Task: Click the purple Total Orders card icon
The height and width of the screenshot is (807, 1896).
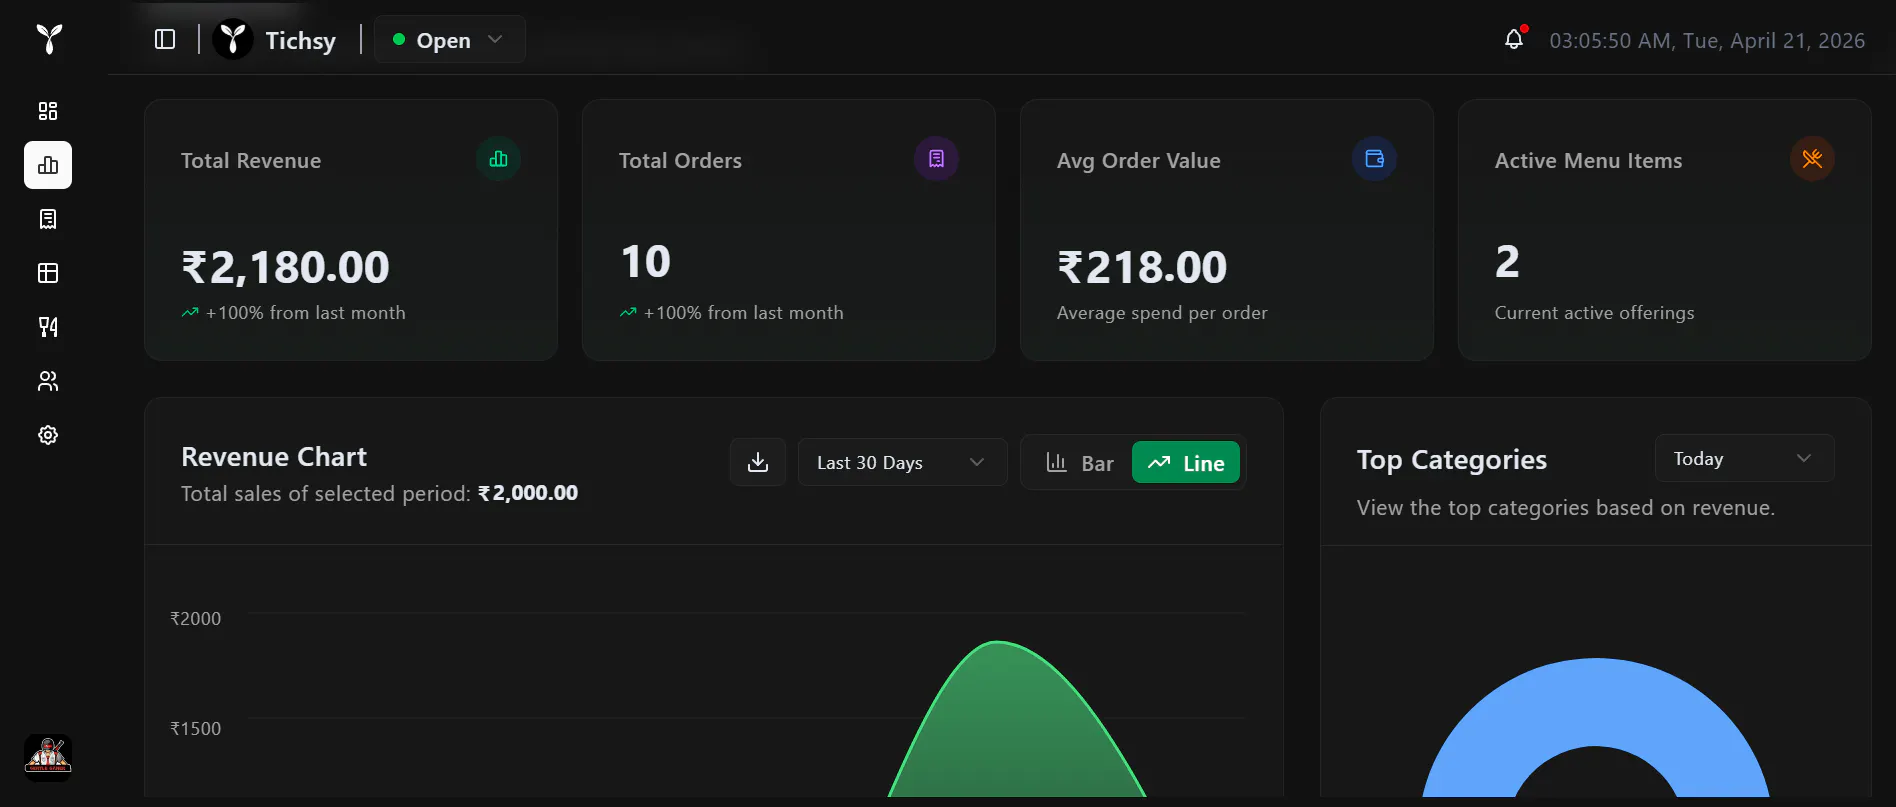Action: [936, 159]
